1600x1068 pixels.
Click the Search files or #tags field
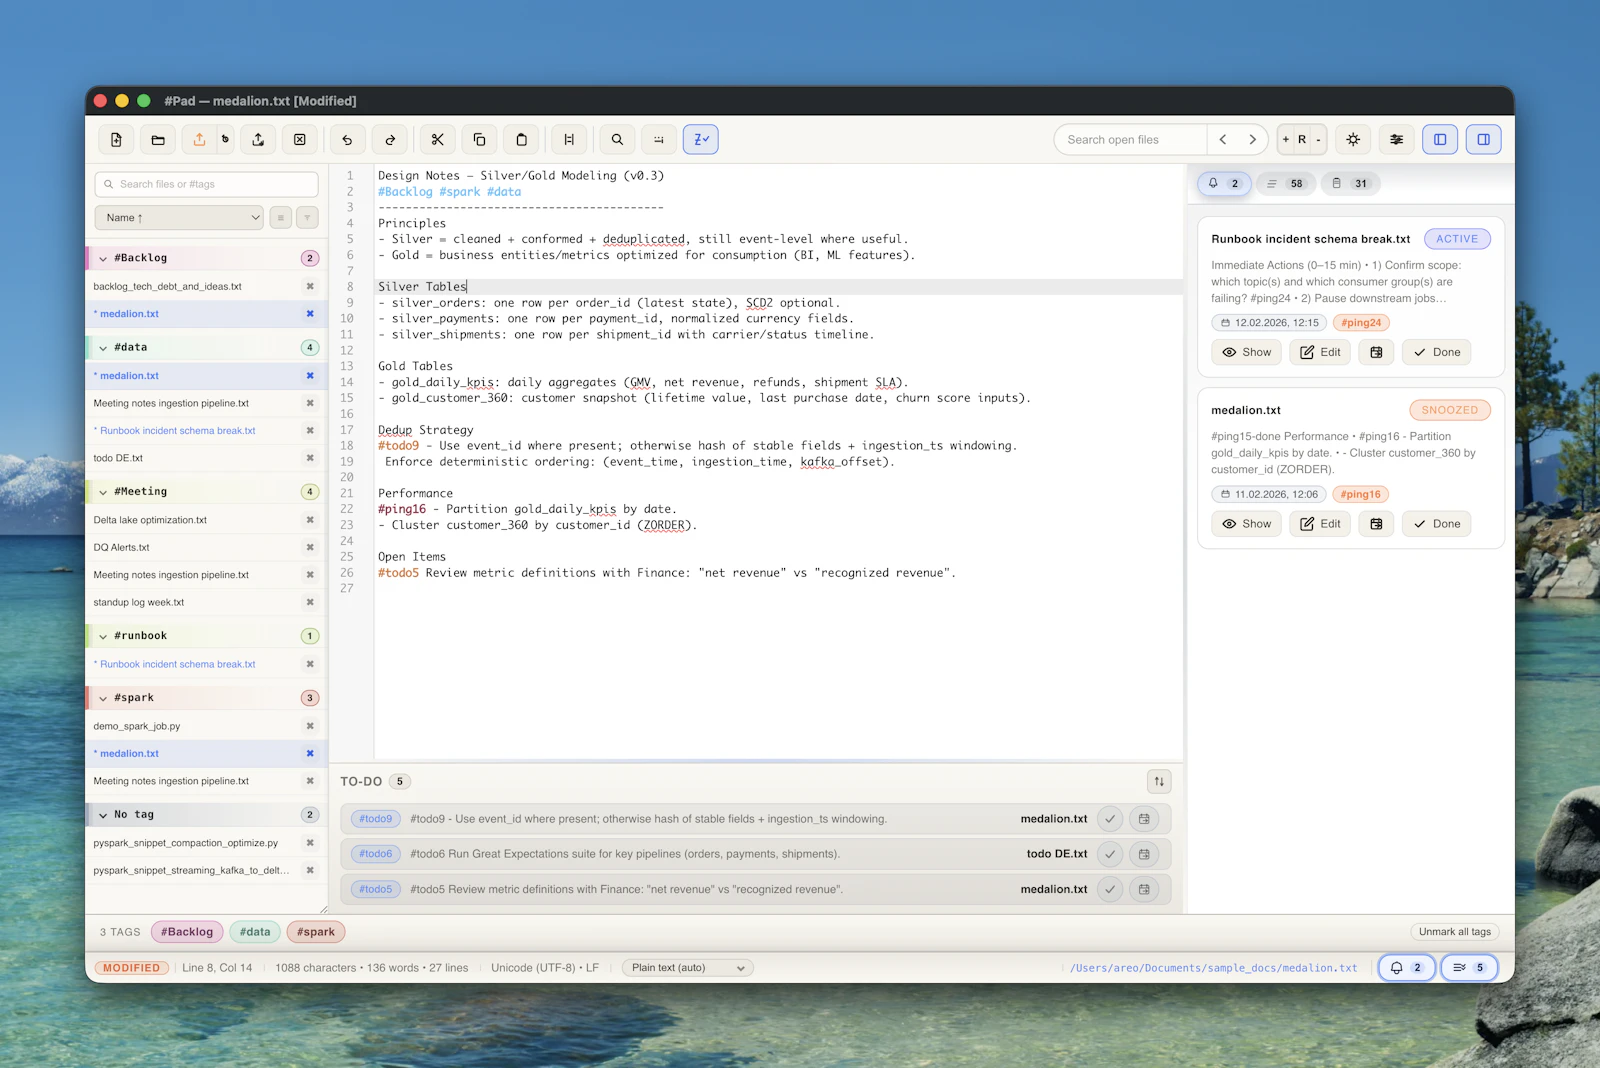(207, 184)
